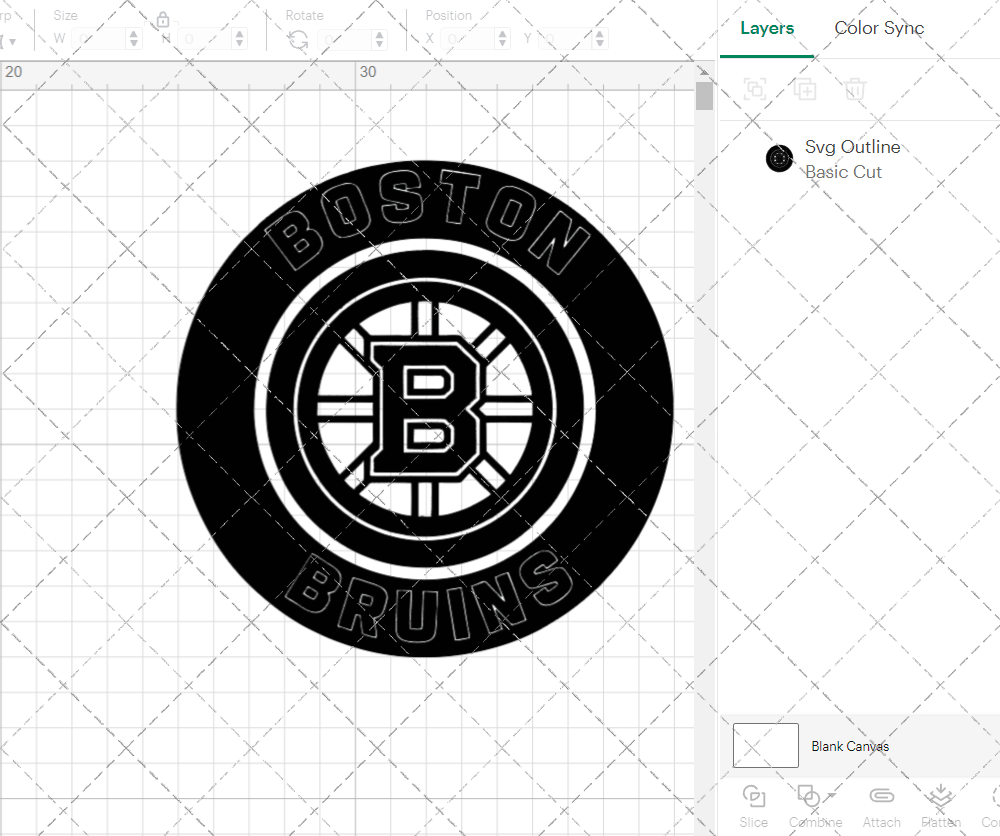Screen dimensions: 1000x836
Task: Click the Position X input field
Action: click(469, 39)
